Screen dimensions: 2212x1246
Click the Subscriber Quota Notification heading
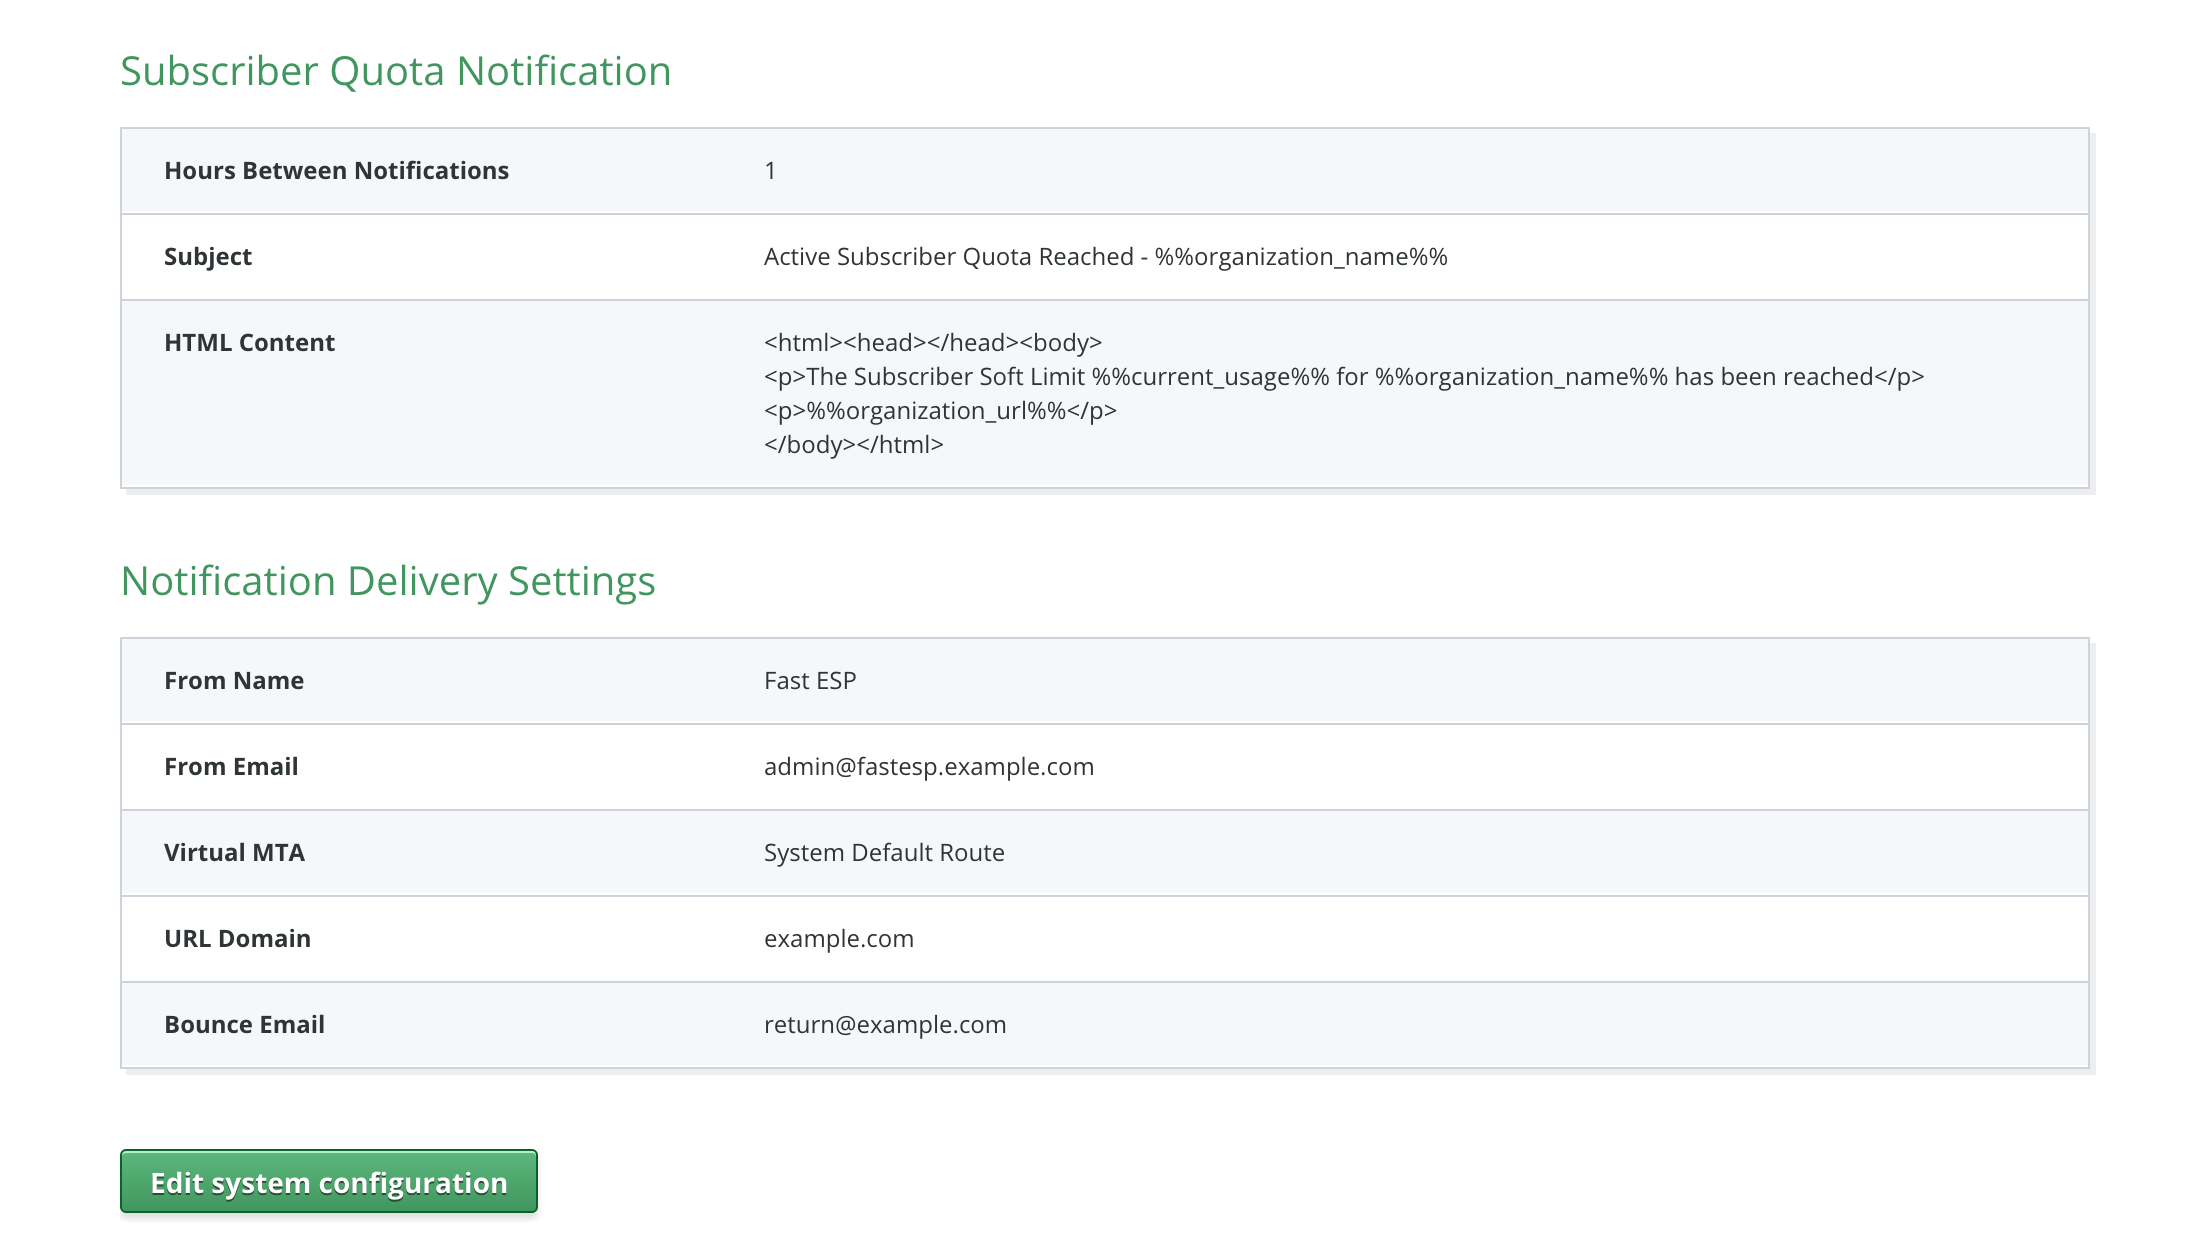click(x=395, y=71)
